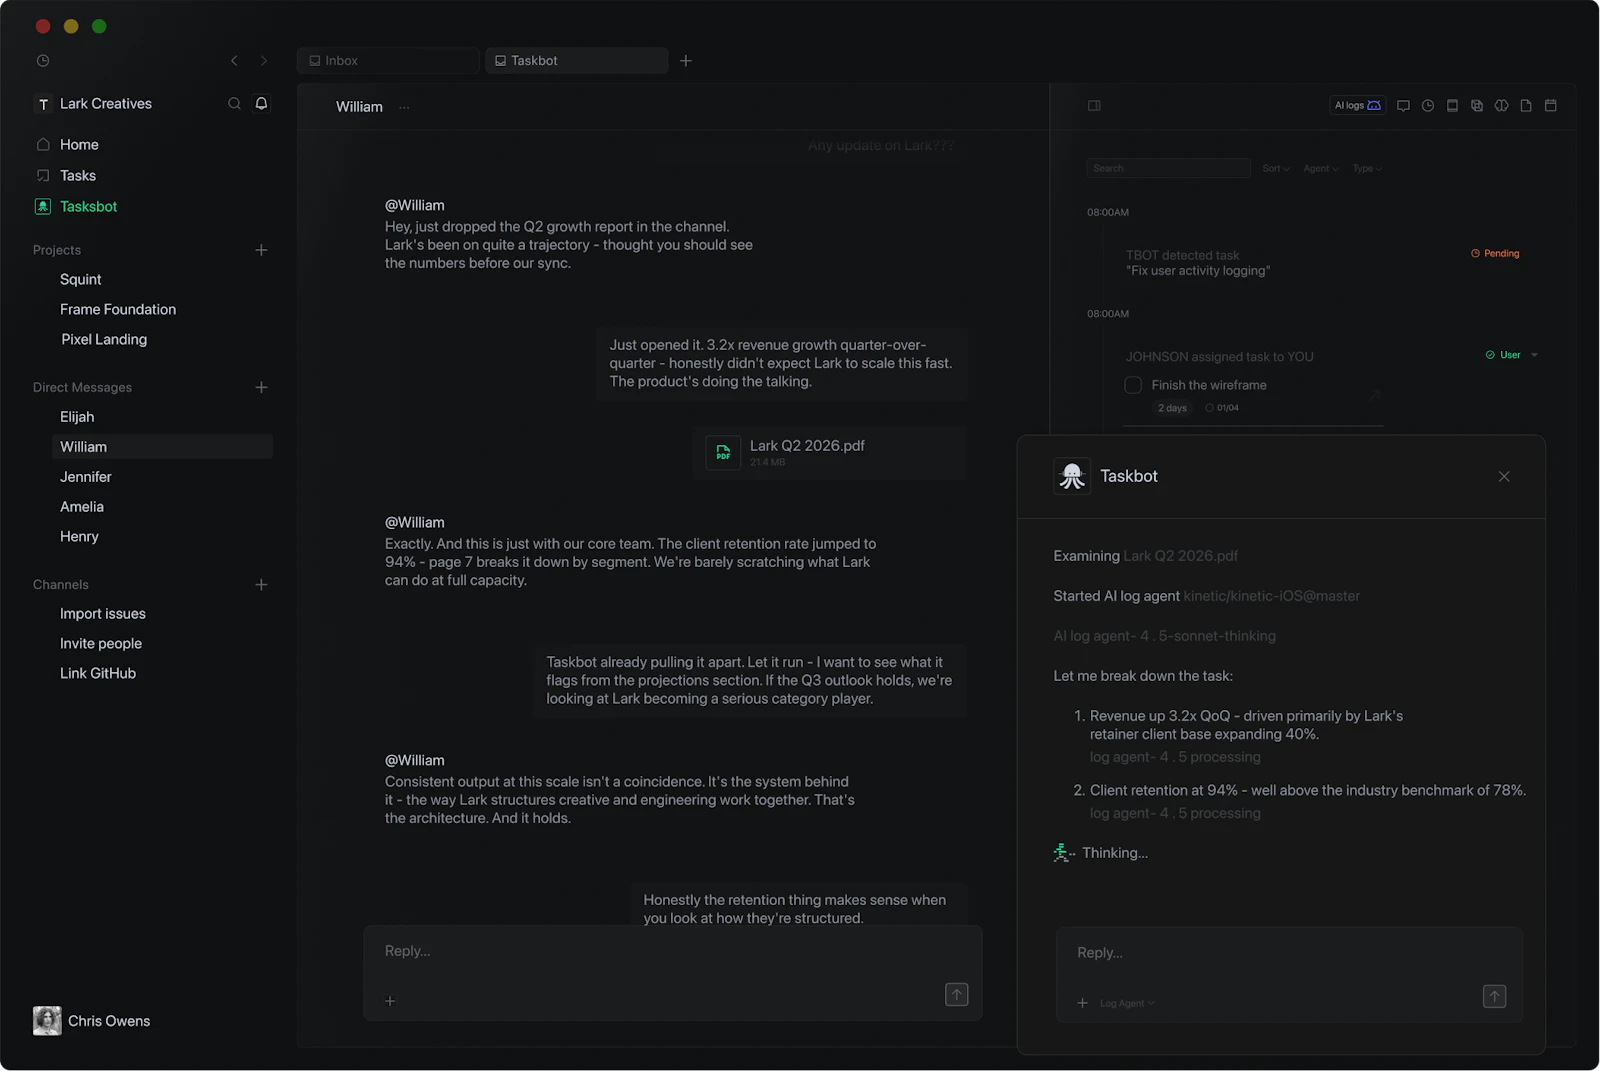The image size is (1600, 1071).
Task: Go back with the left arrow
Action: coord(234,61)
